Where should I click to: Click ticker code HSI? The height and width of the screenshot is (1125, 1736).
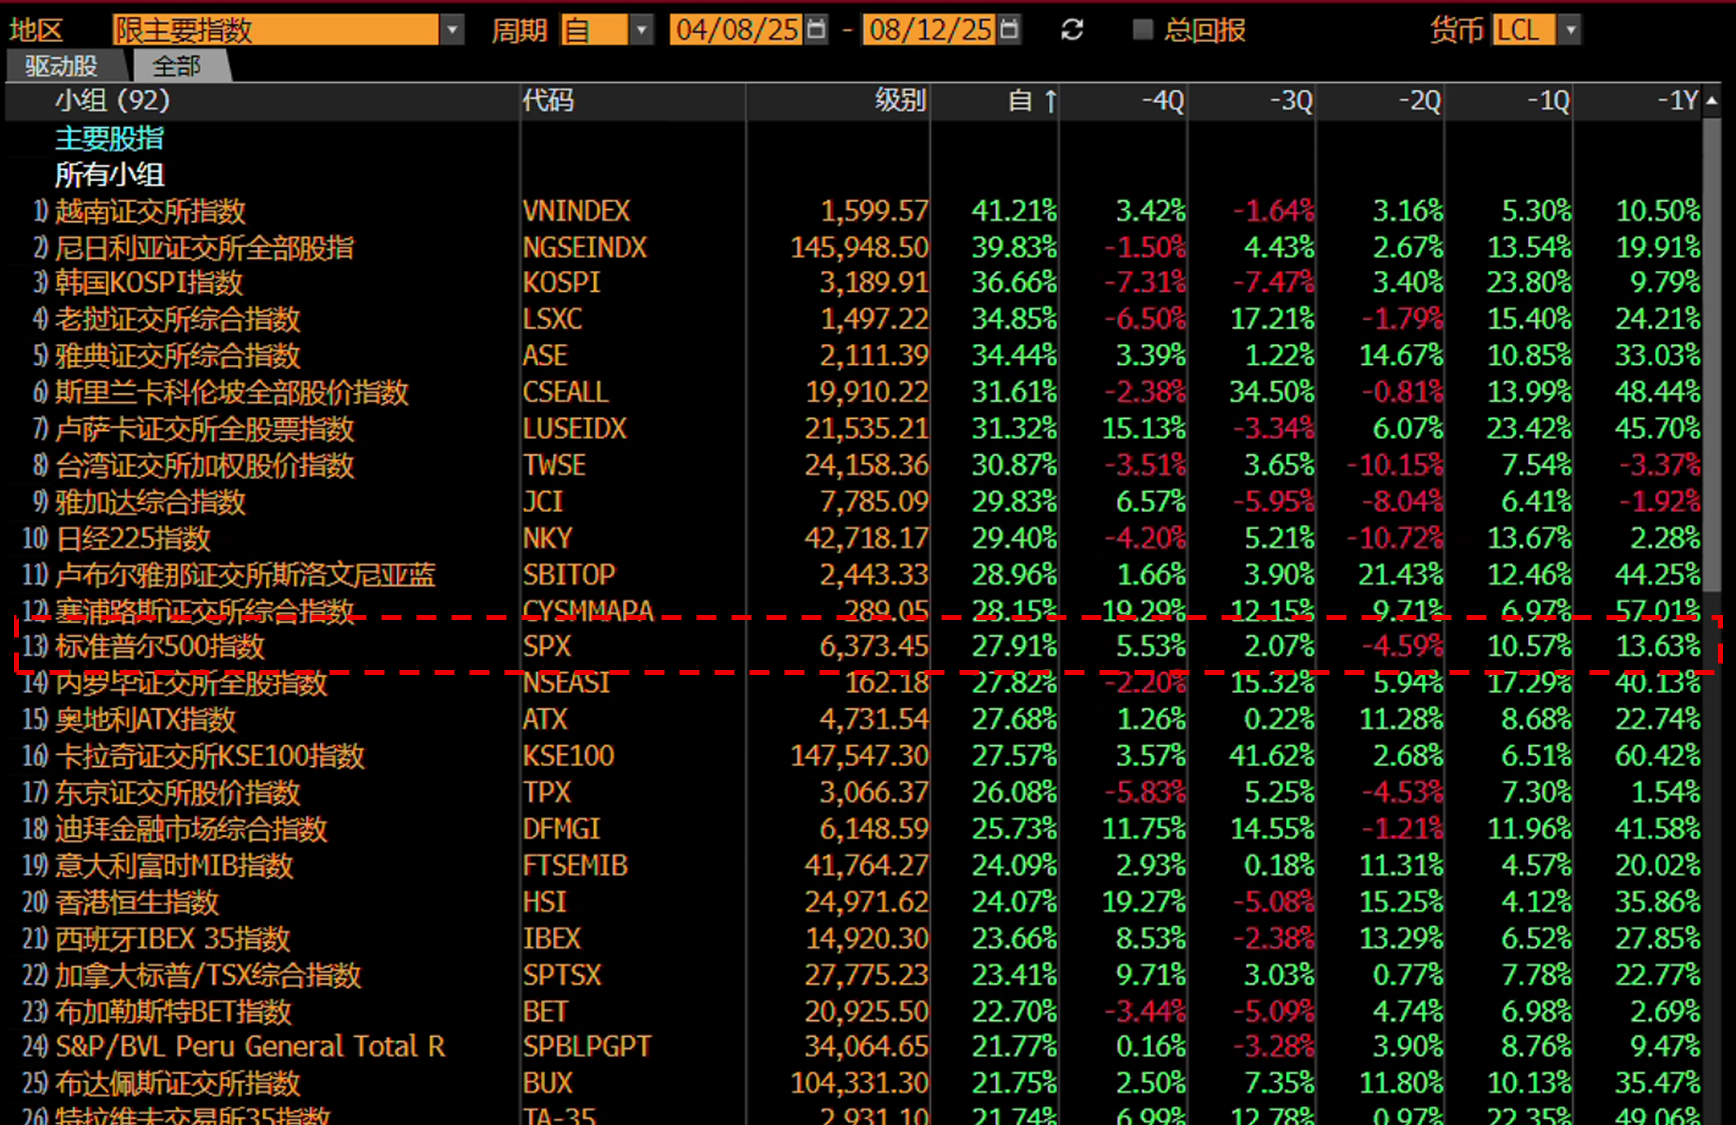click(x=544, y=902)
